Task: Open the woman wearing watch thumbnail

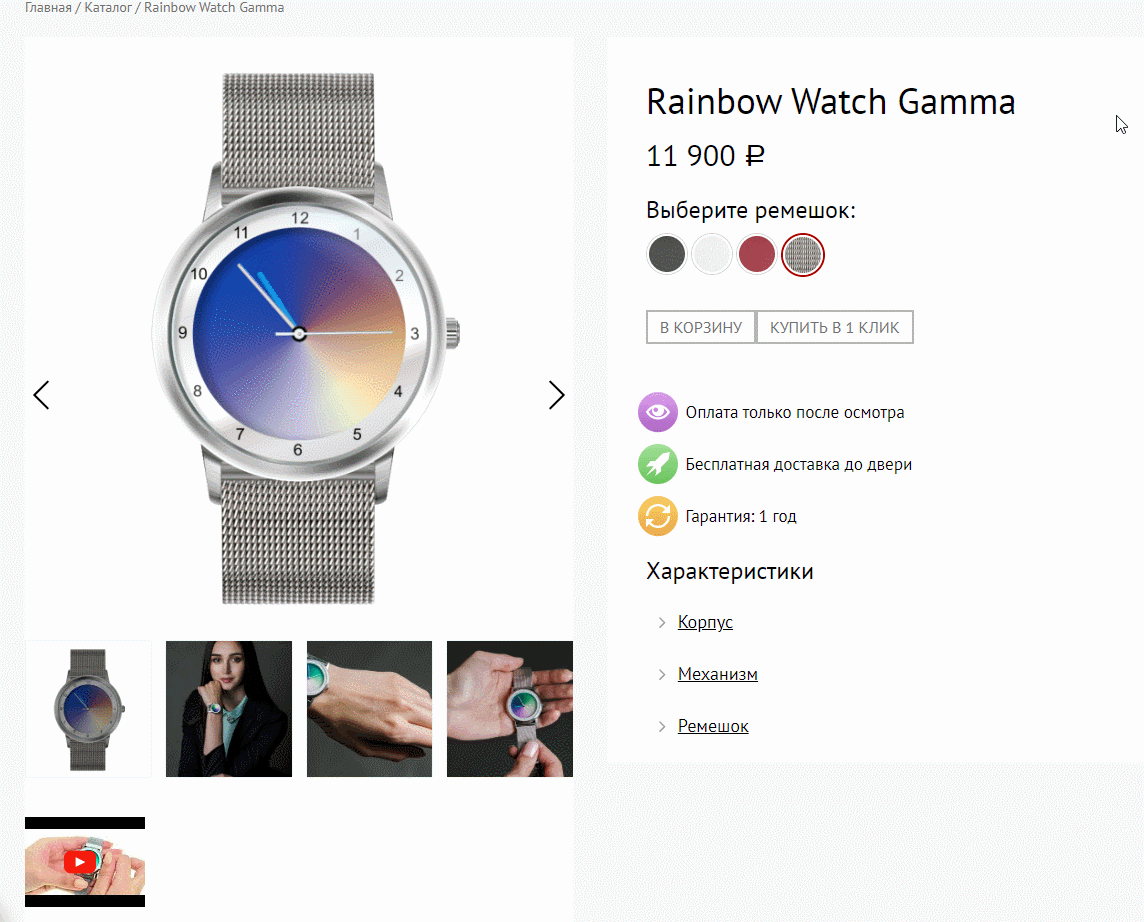Action: coord(228,709)
